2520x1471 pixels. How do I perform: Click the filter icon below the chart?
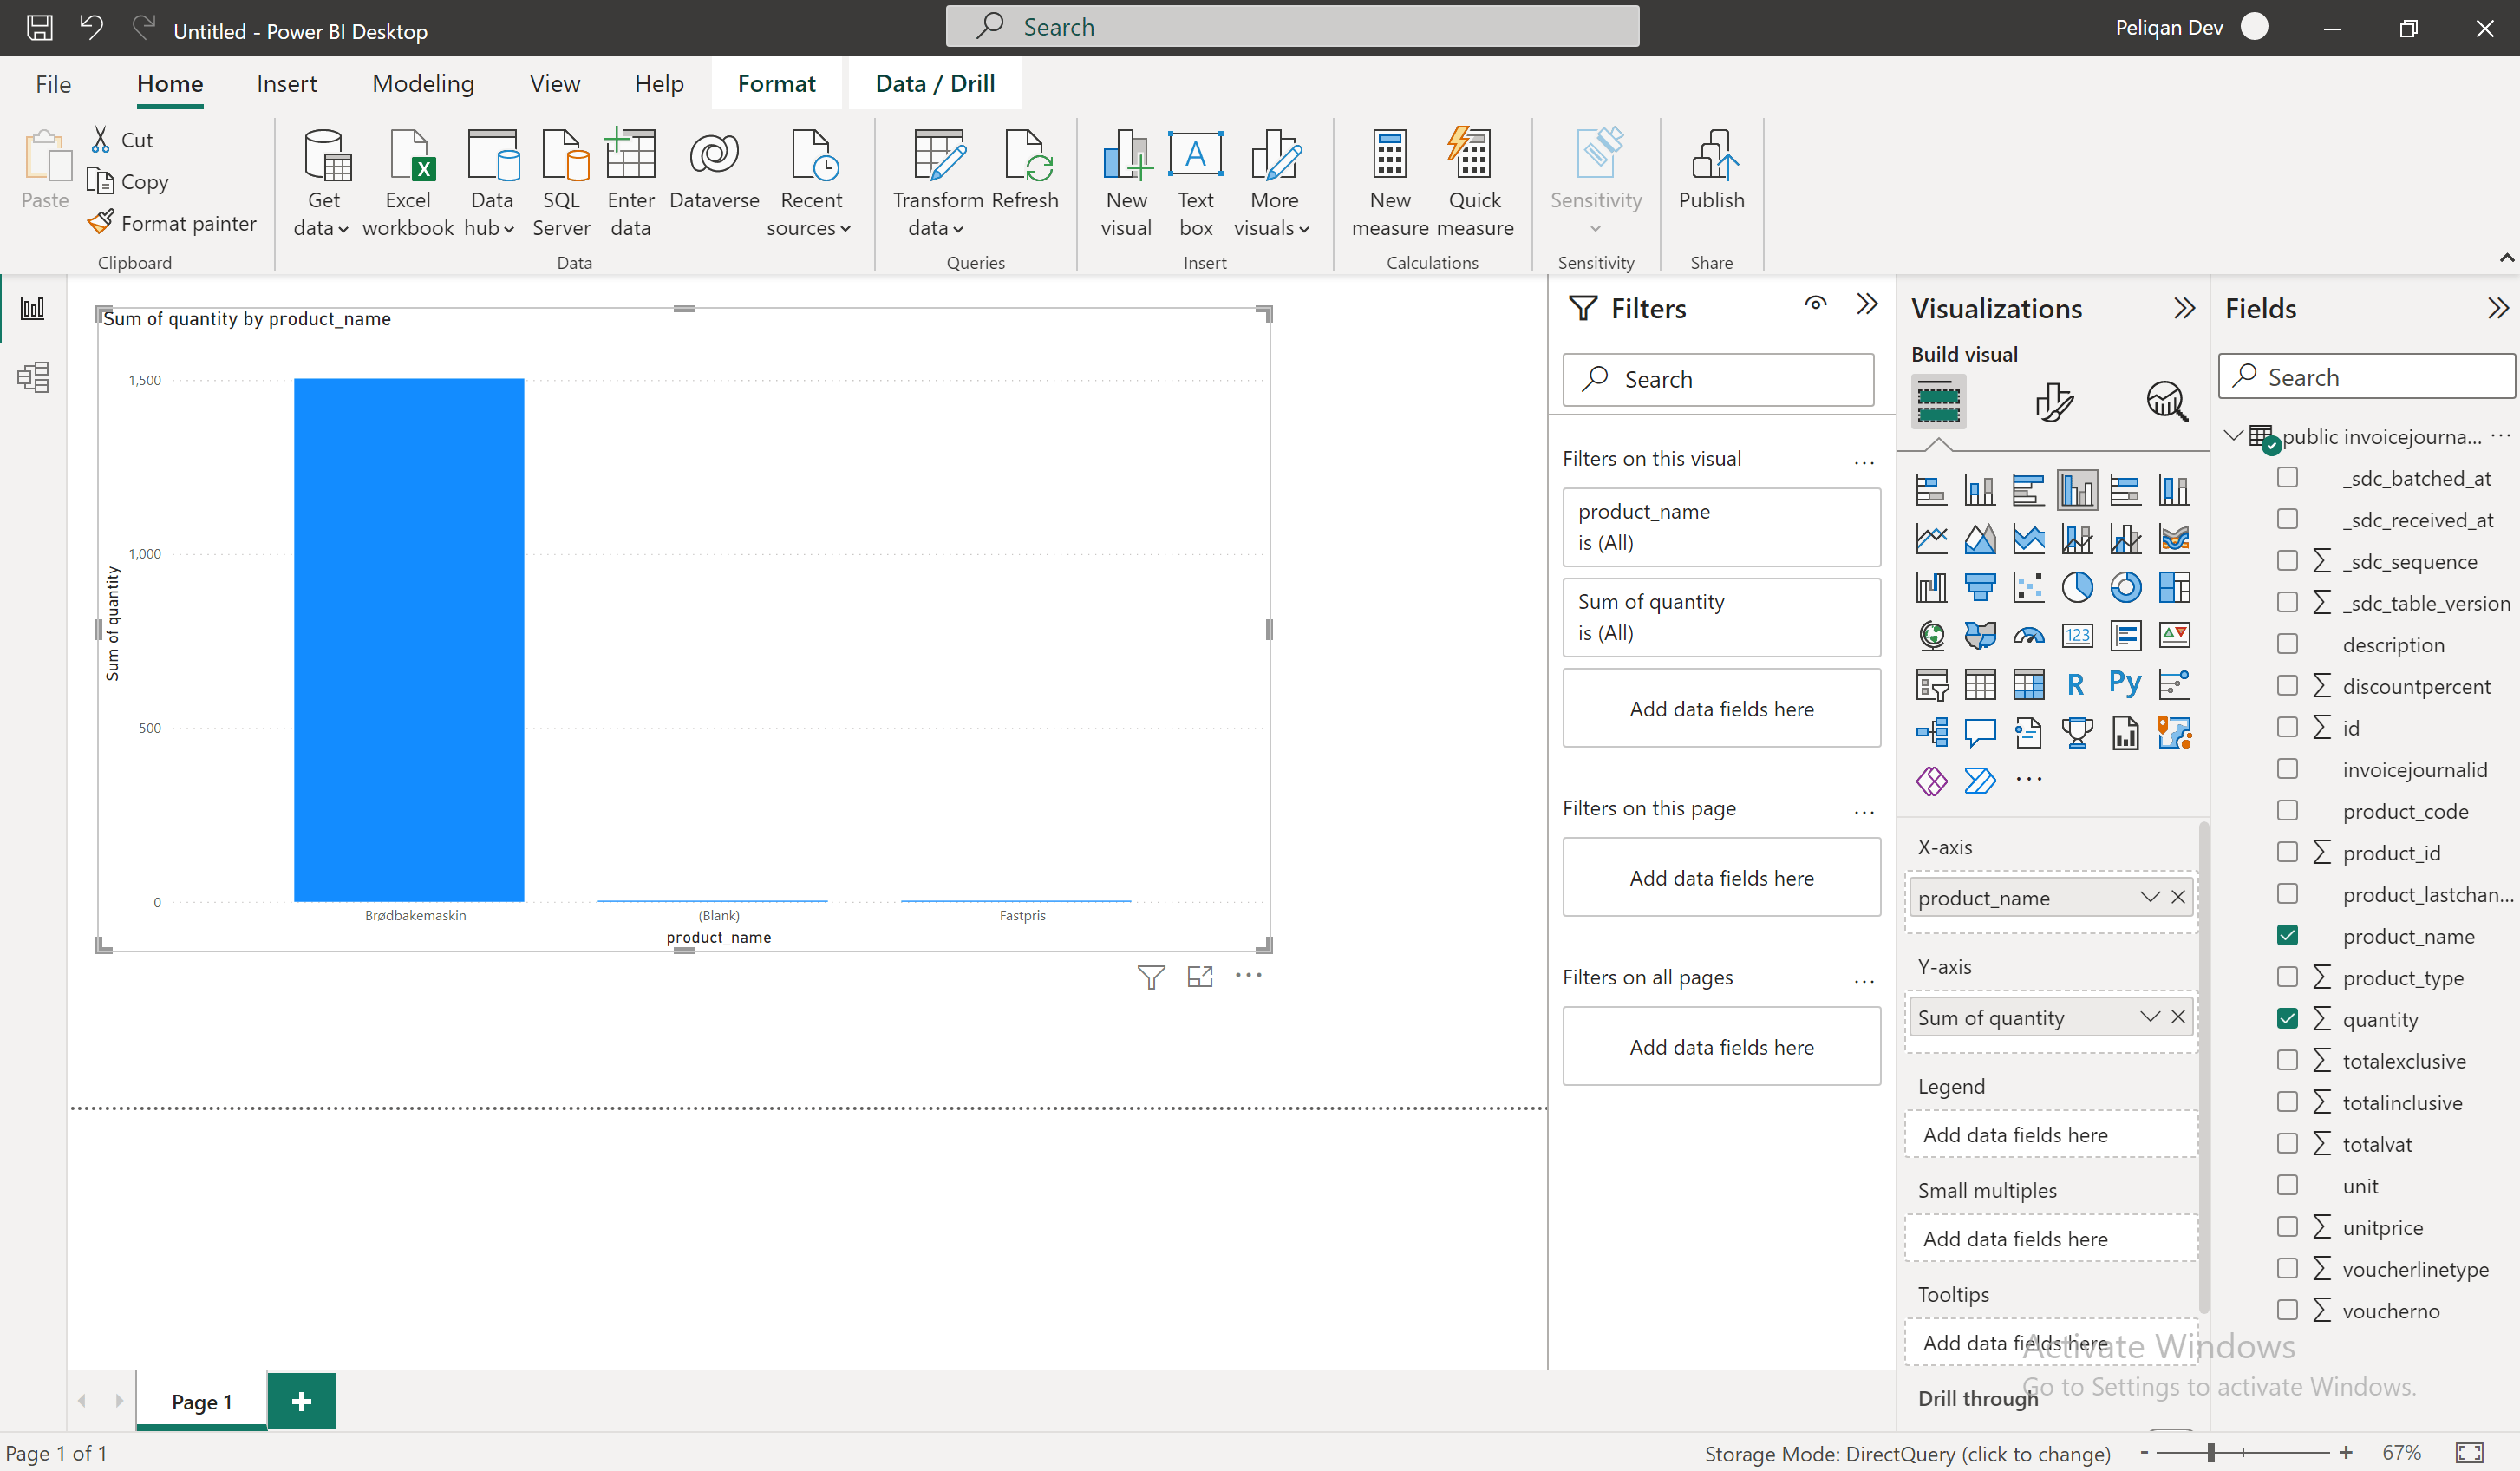[x=1151, y=976]
